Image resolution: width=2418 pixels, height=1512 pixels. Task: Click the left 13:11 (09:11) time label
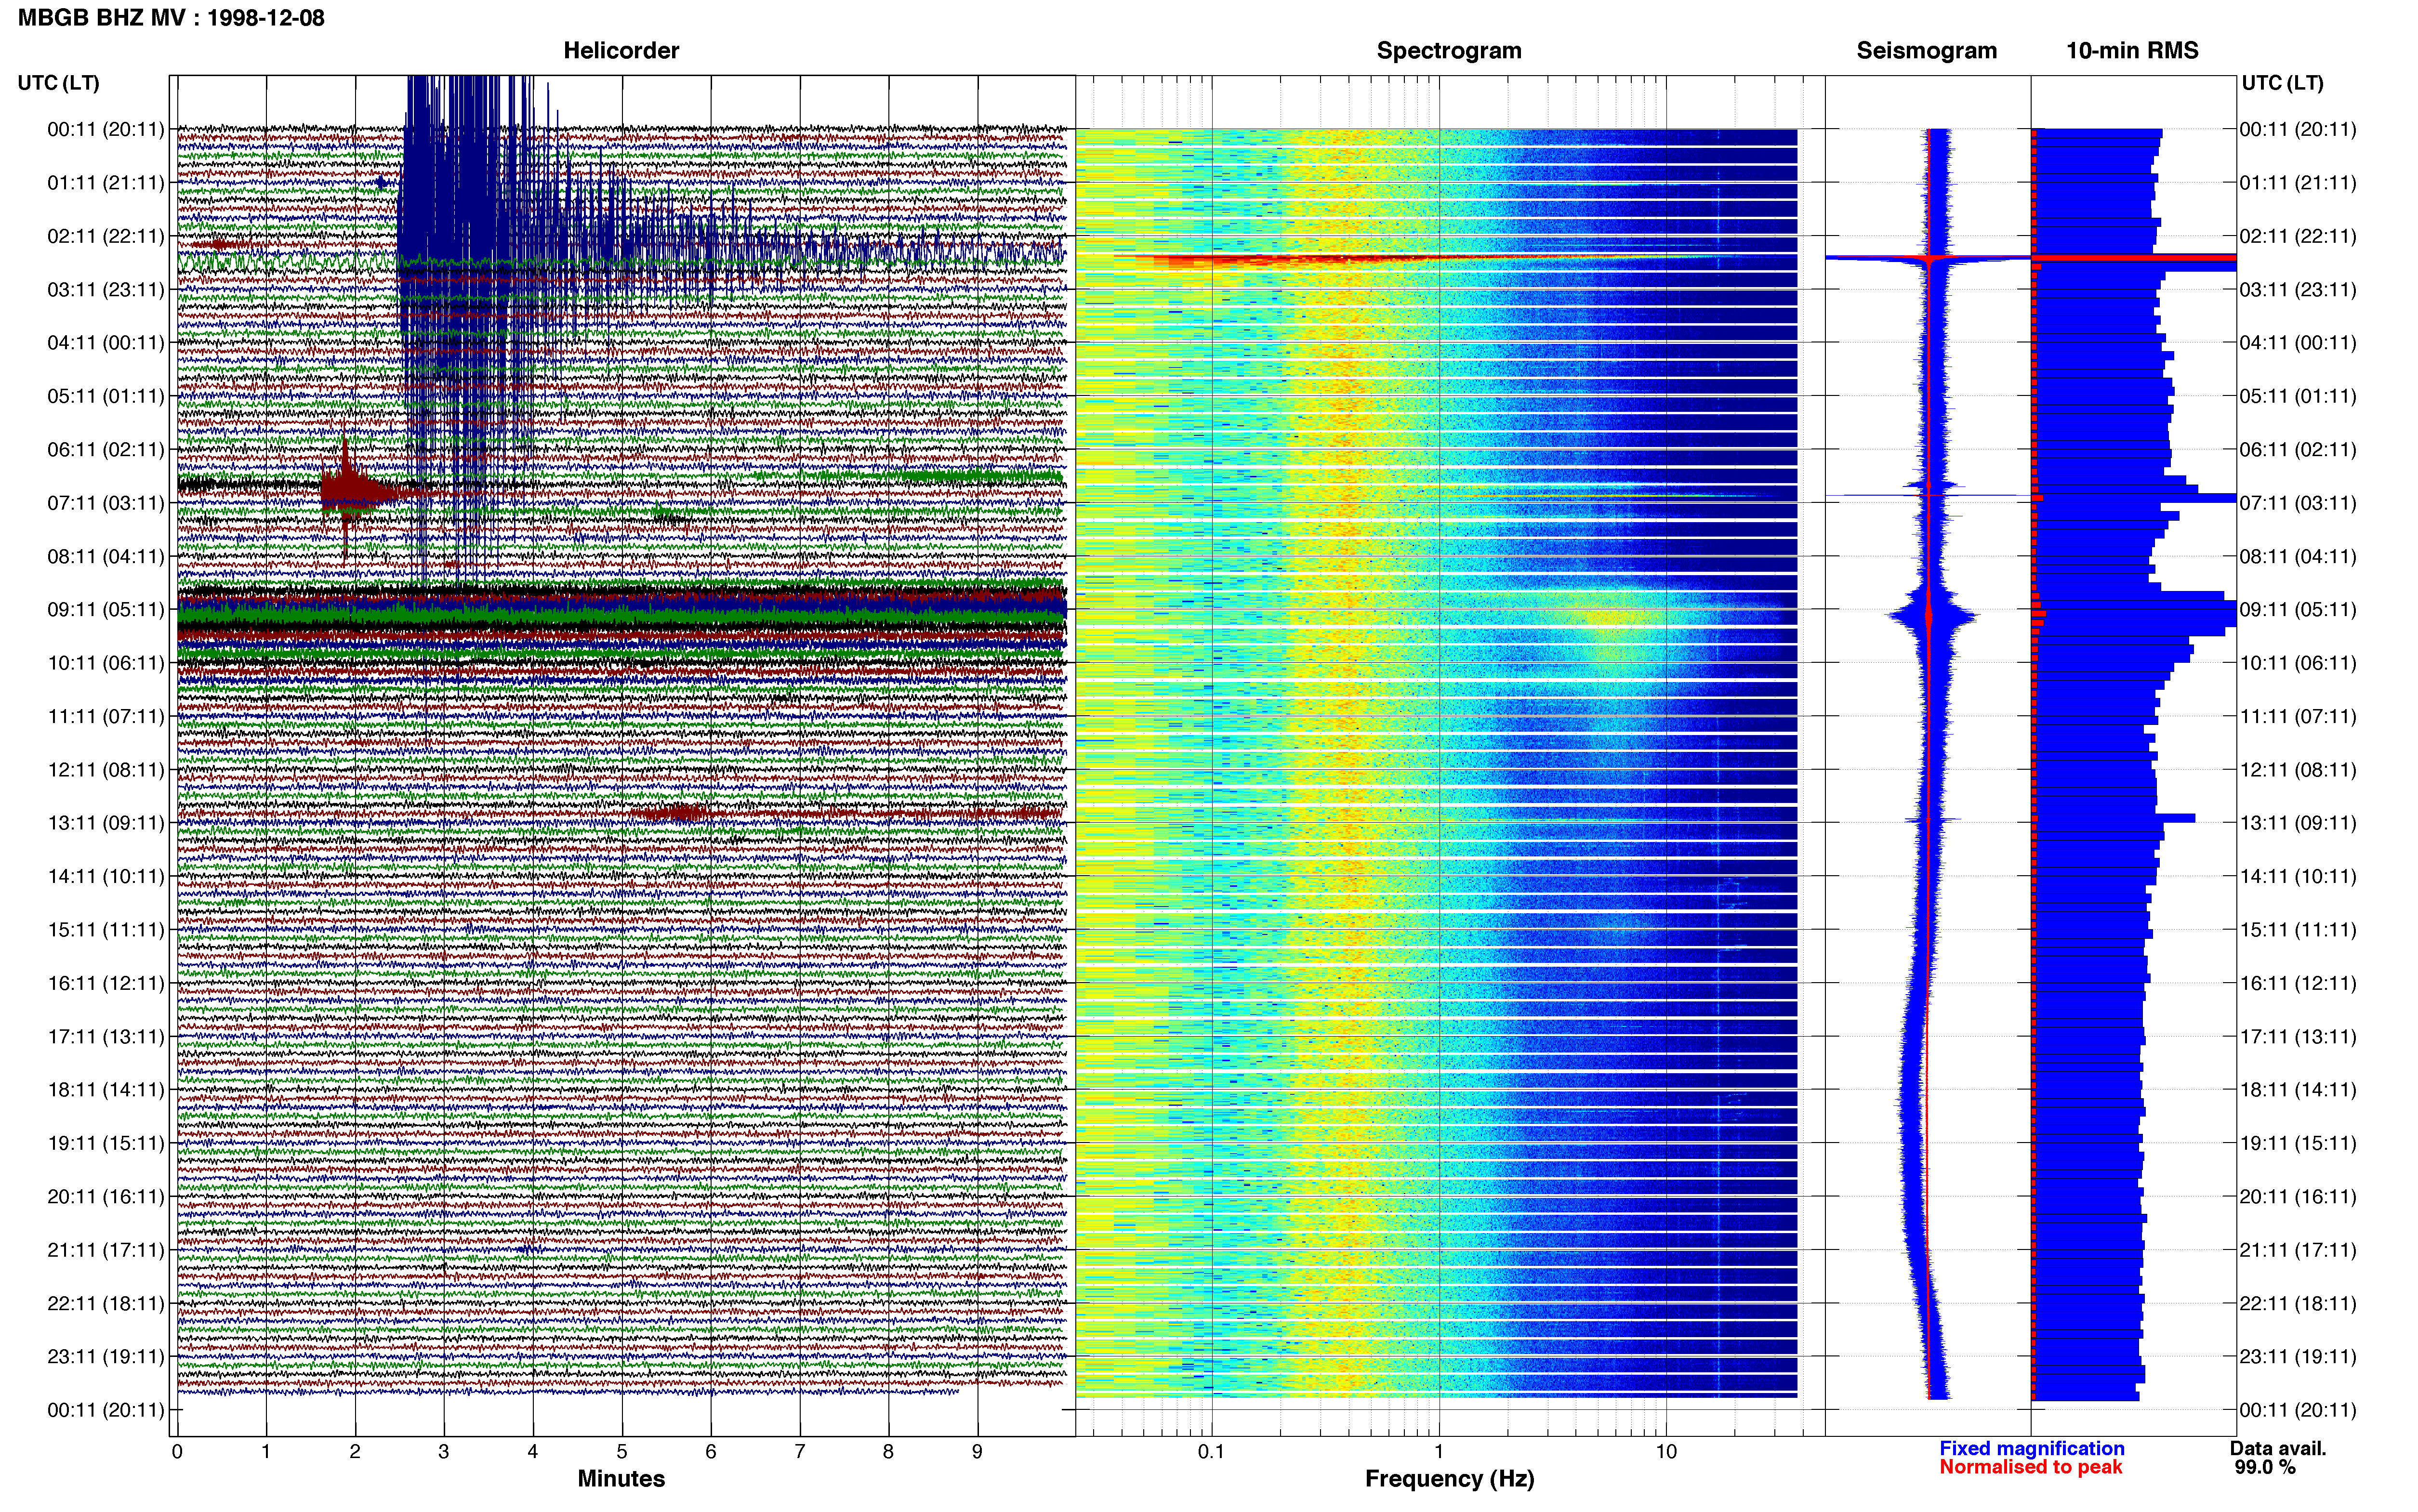point(105,823)
